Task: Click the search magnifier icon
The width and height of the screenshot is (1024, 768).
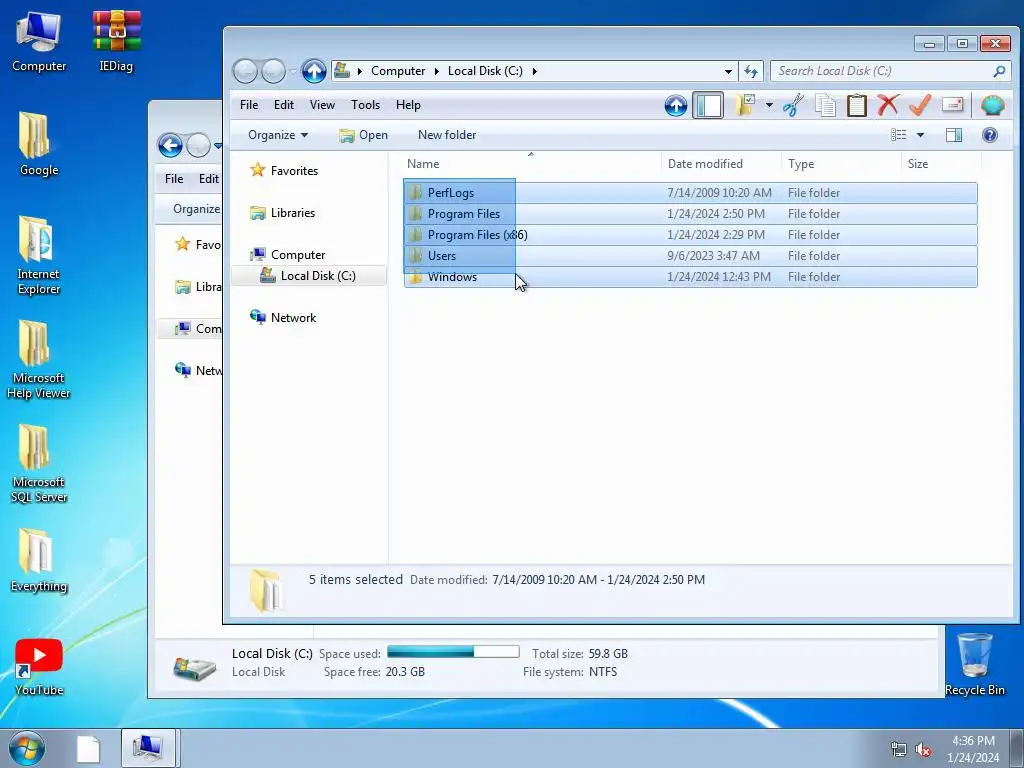Action: pos(999,71)
